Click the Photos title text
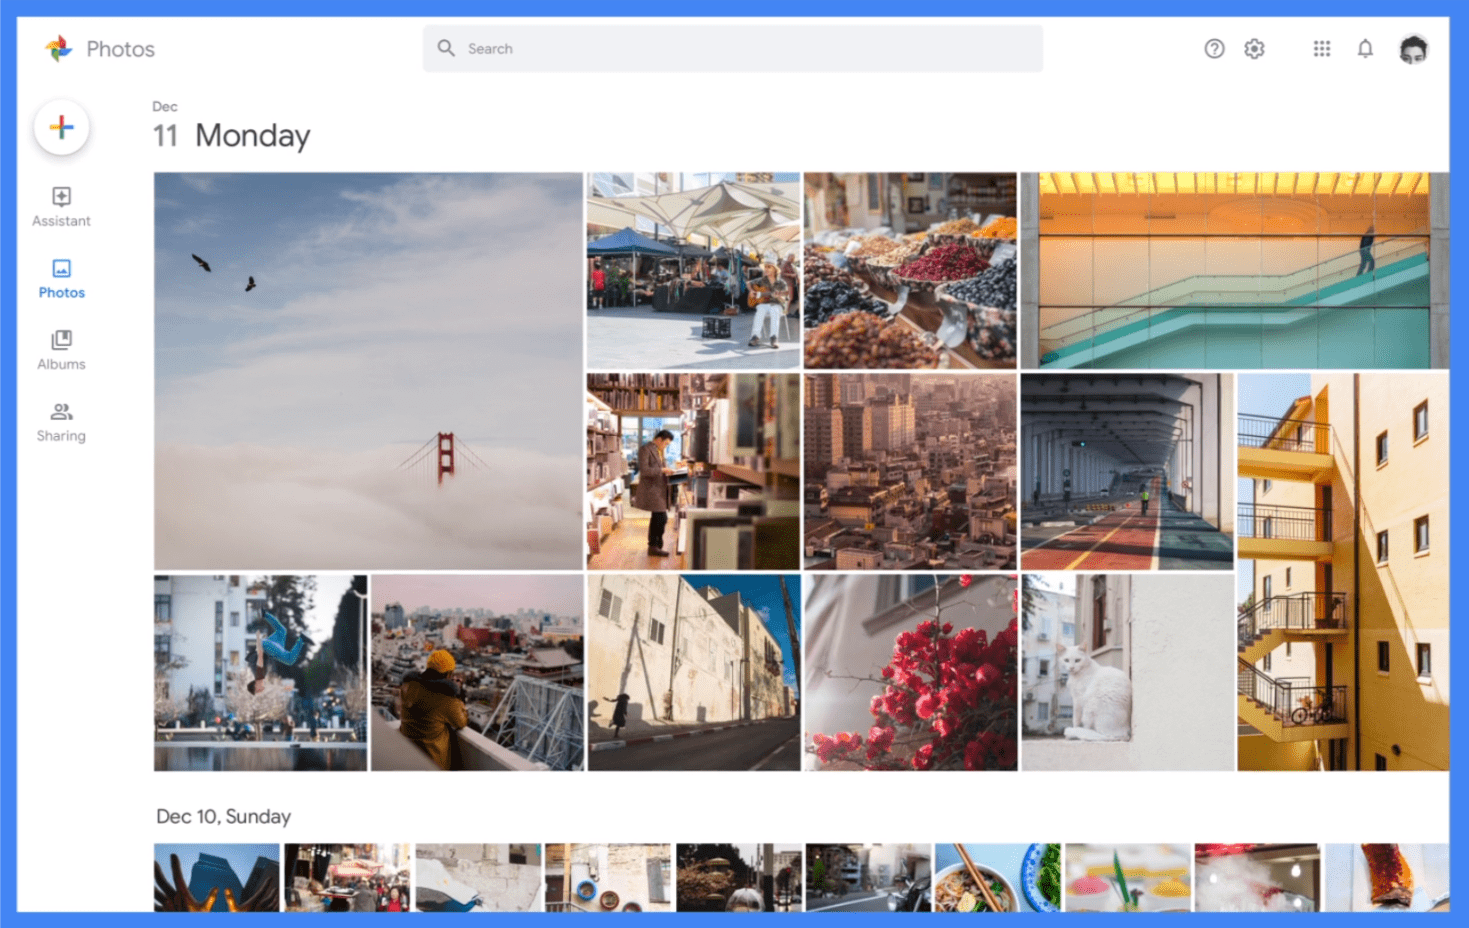1469x928 pixels. point(120,49)
